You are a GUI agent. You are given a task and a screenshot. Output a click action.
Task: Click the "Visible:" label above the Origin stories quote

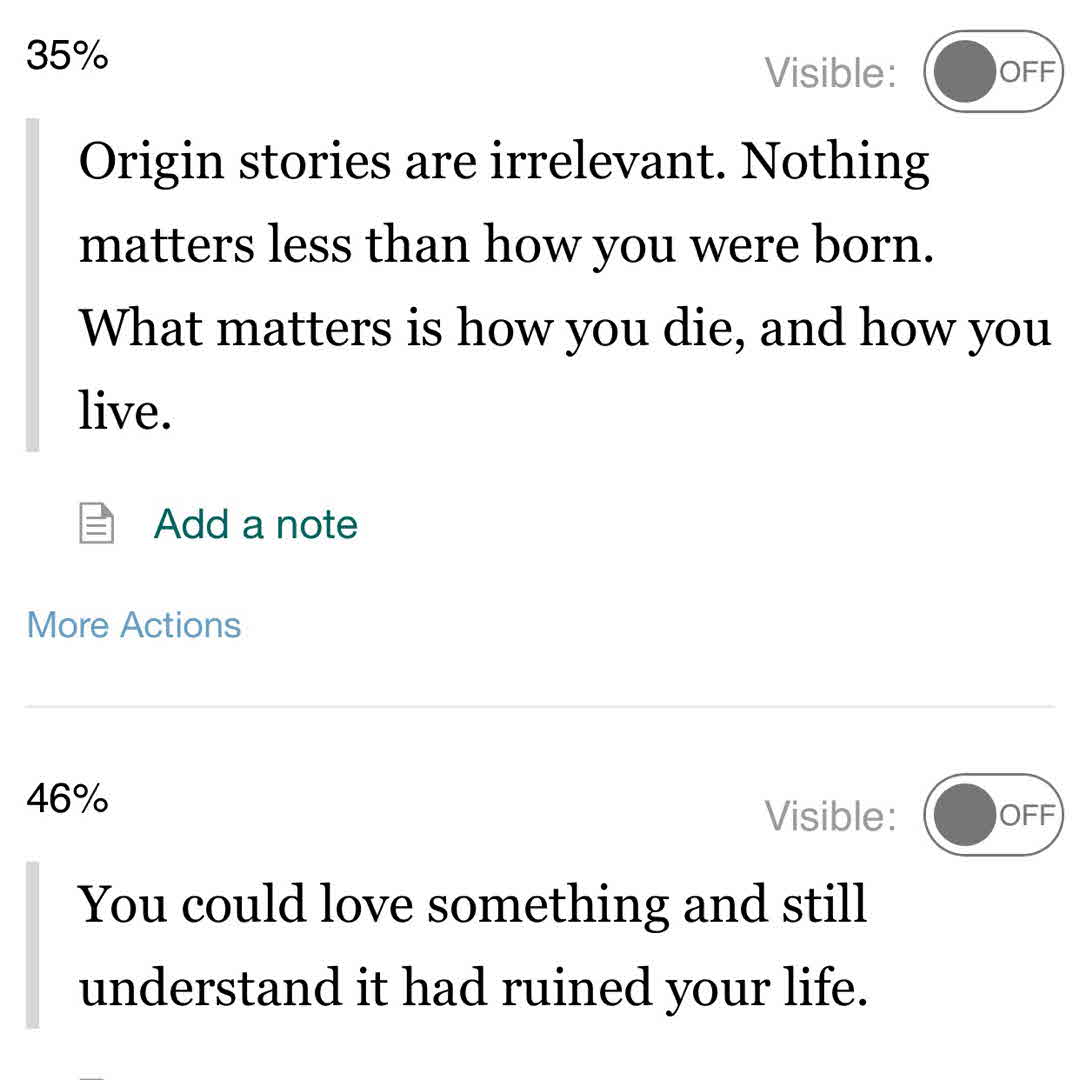pyautogui.click(x=830, y=73)
